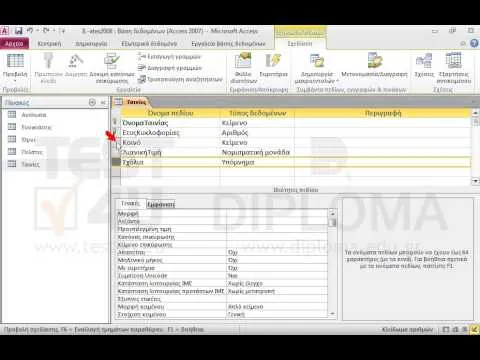Click the Απλό κείμενo text format value
This screenshot has height=360, width=480.
277,307
